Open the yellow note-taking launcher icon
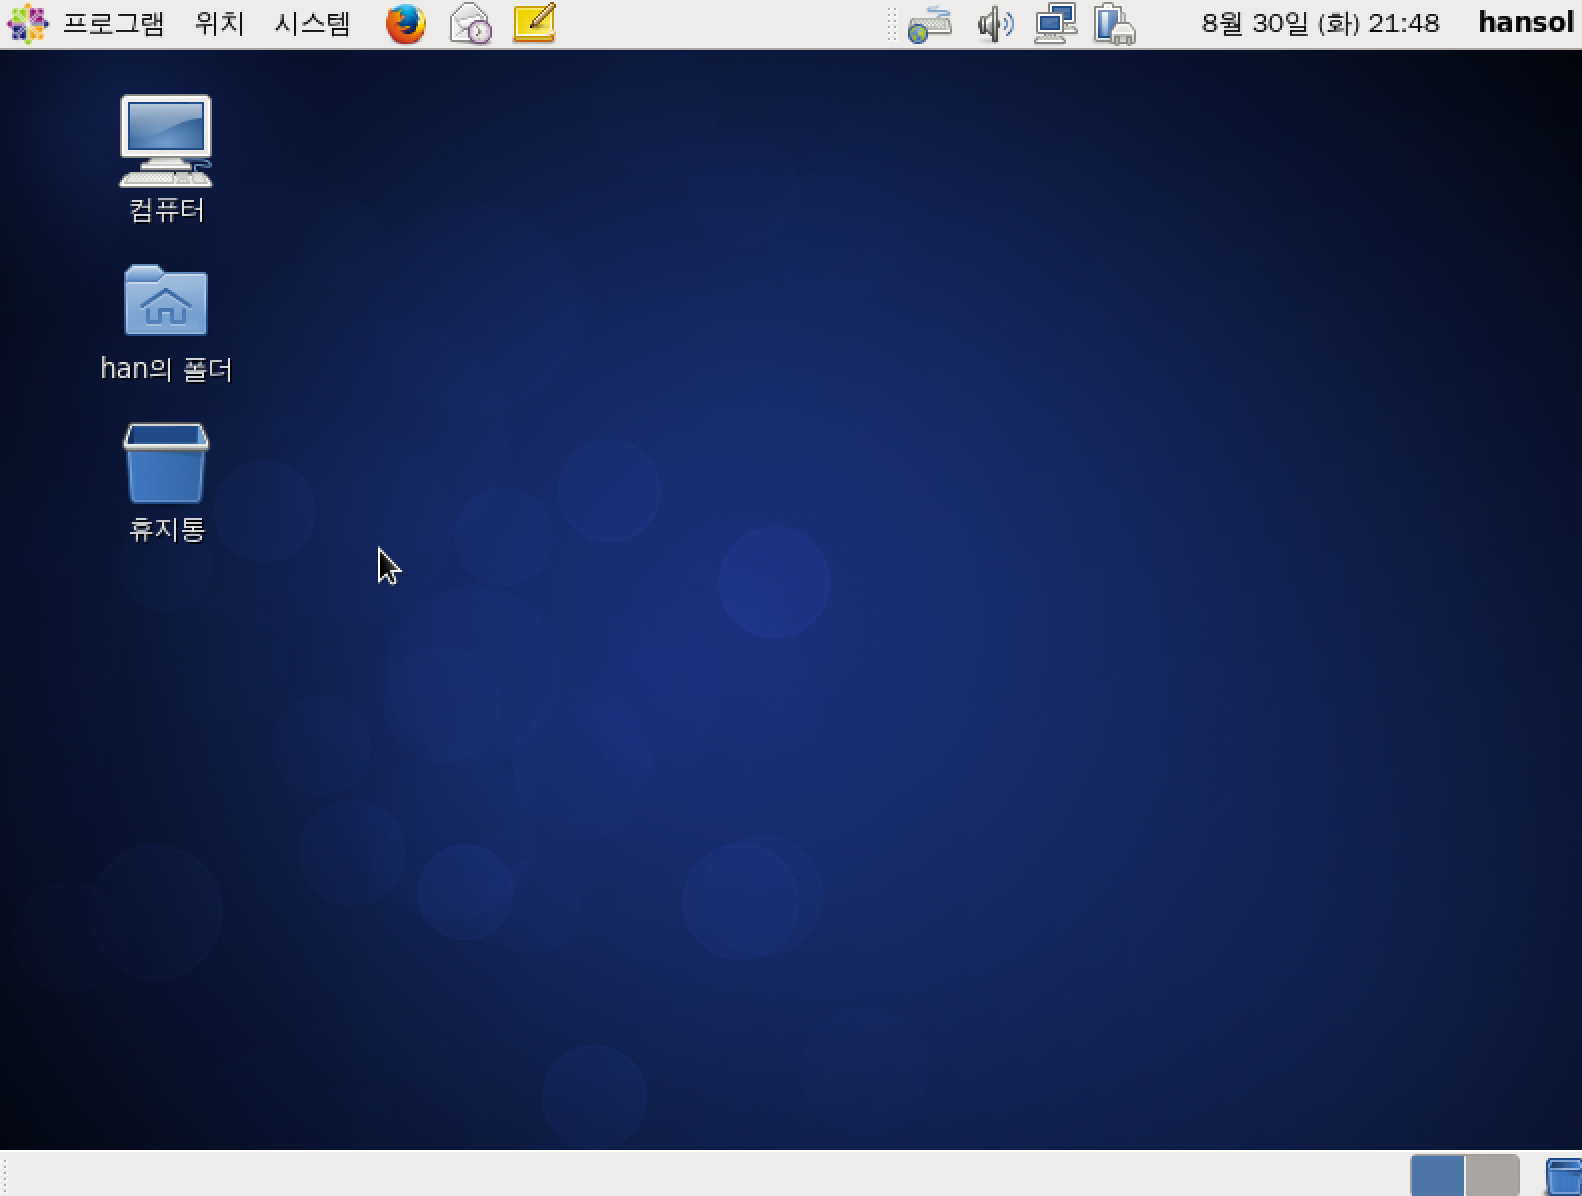Screen dimensions: 1582x1196 pyautogui.click(x=534, y=23)
